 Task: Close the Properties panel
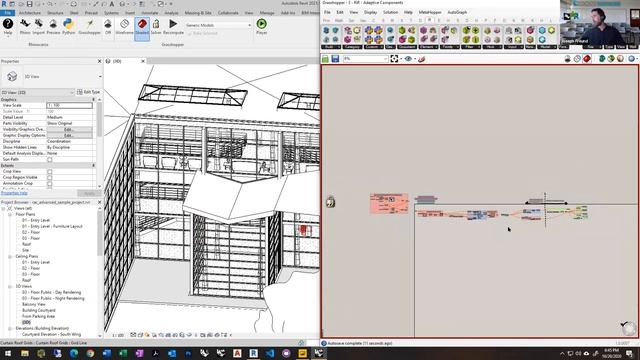point(100,61)
